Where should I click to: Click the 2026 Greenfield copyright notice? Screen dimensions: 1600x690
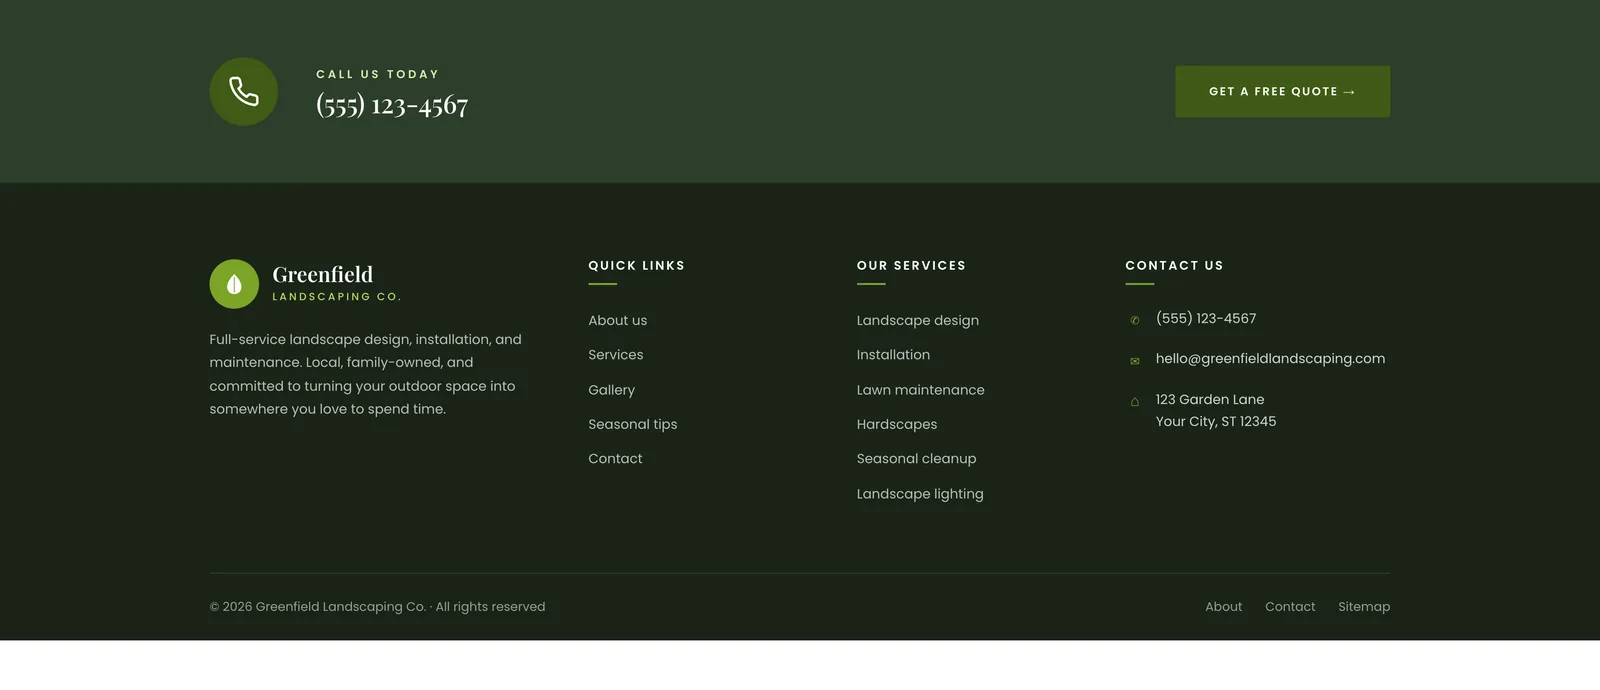378,607
